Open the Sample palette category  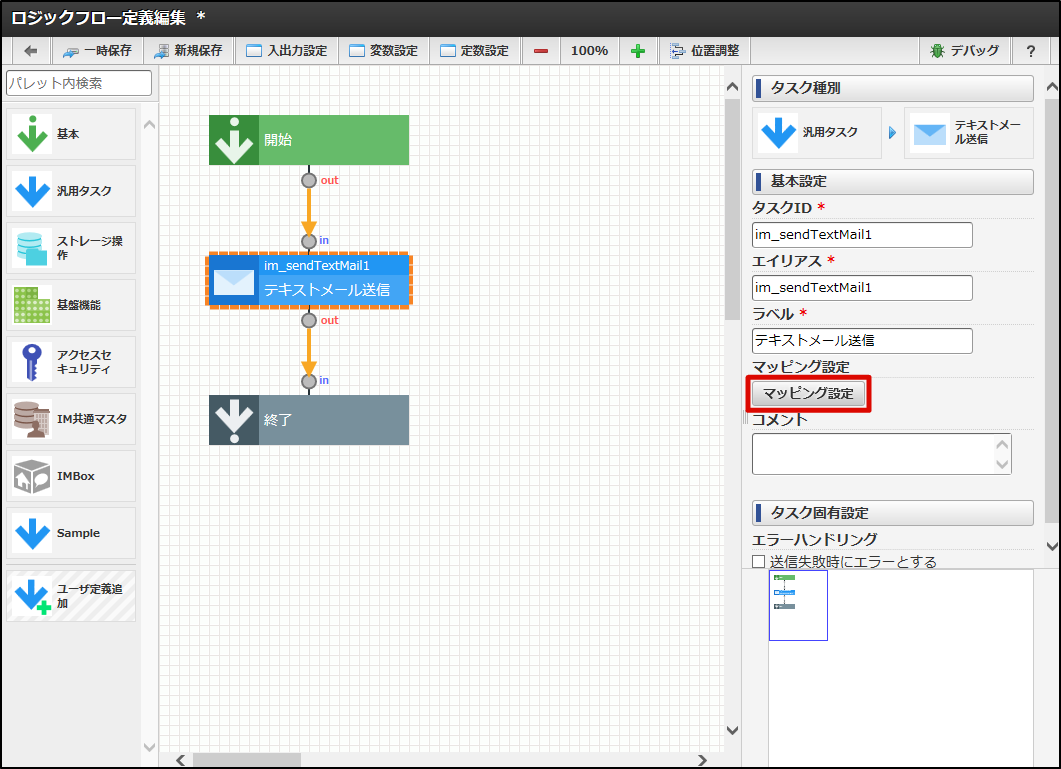click(71, 533)
